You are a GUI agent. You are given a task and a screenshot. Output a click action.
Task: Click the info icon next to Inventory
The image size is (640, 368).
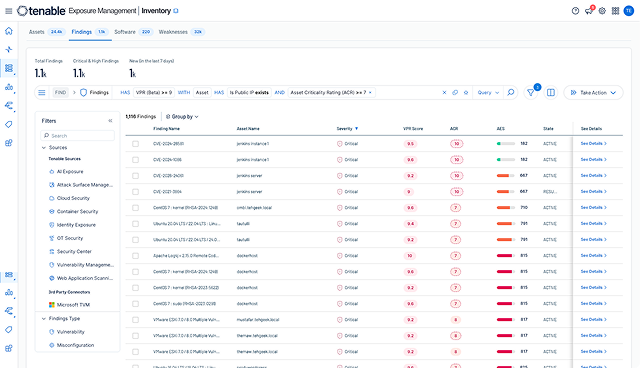(x=176, y=11)
